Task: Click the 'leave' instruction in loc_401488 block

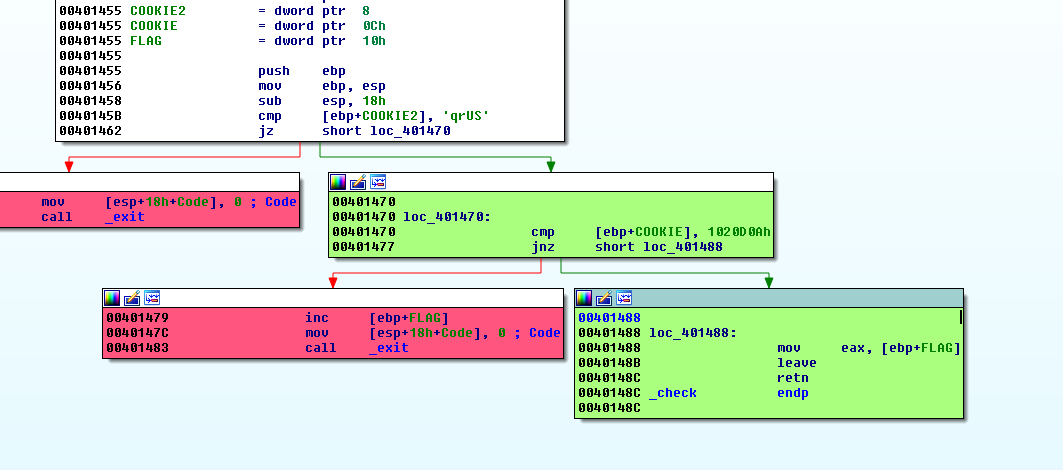Action: click(796, 363)
